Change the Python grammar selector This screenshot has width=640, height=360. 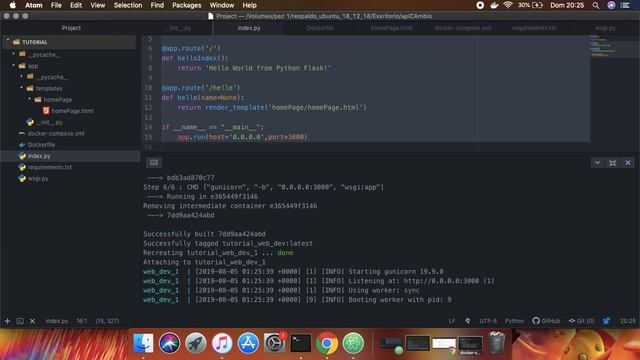click(x=514, y=321)
